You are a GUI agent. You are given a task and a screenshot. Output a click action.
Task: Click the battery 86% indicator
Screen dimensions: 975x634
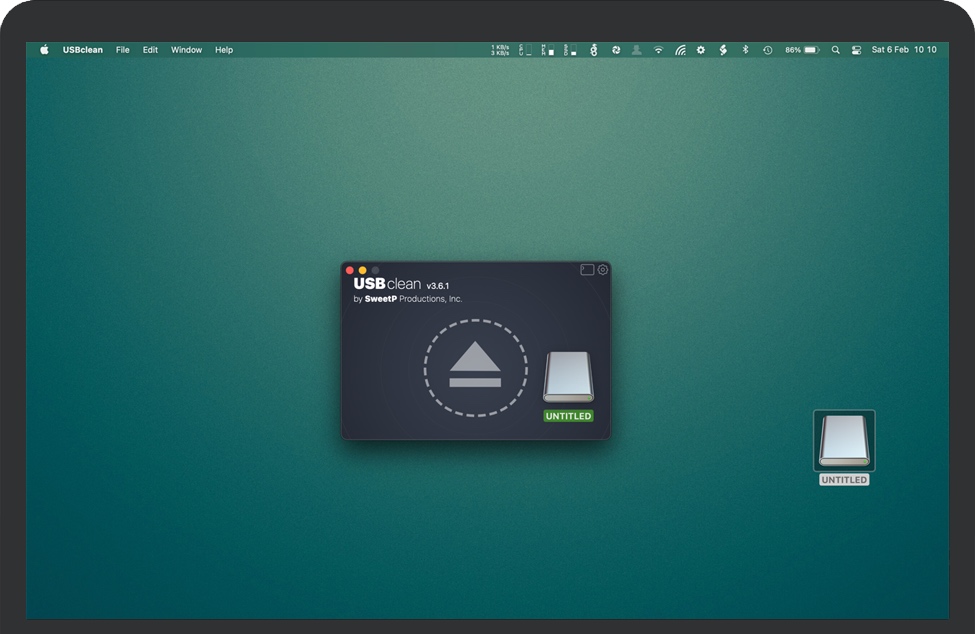[802, 50]
